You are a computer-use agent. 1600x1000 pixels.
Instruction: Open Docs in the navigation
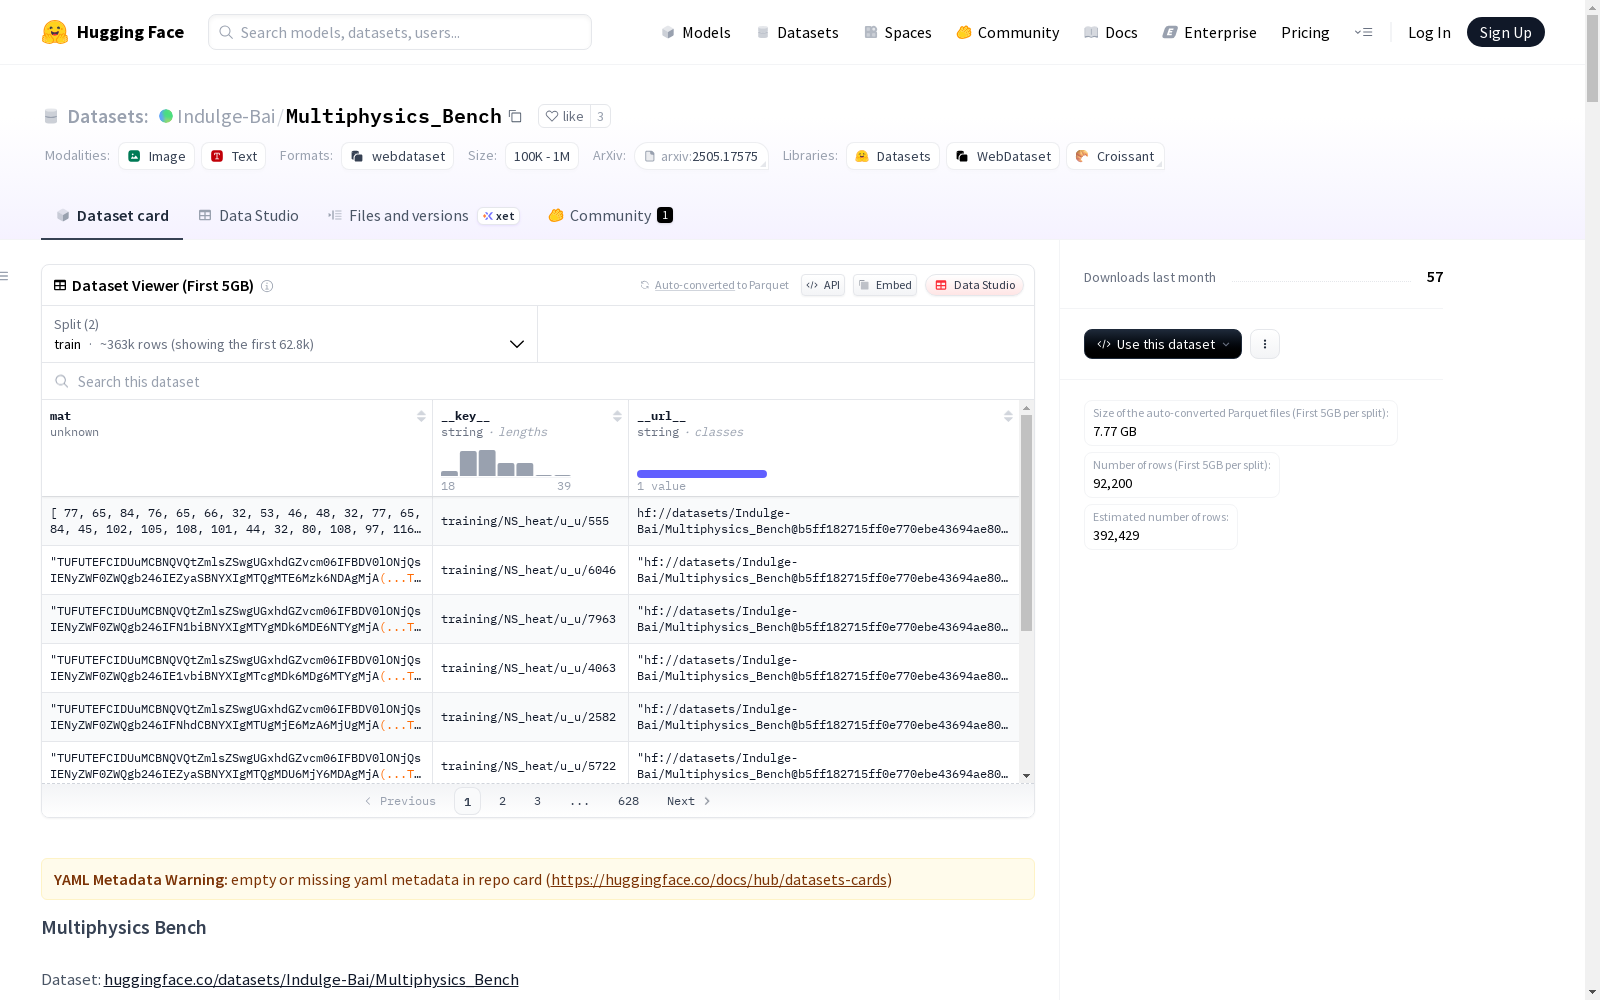1111,32
